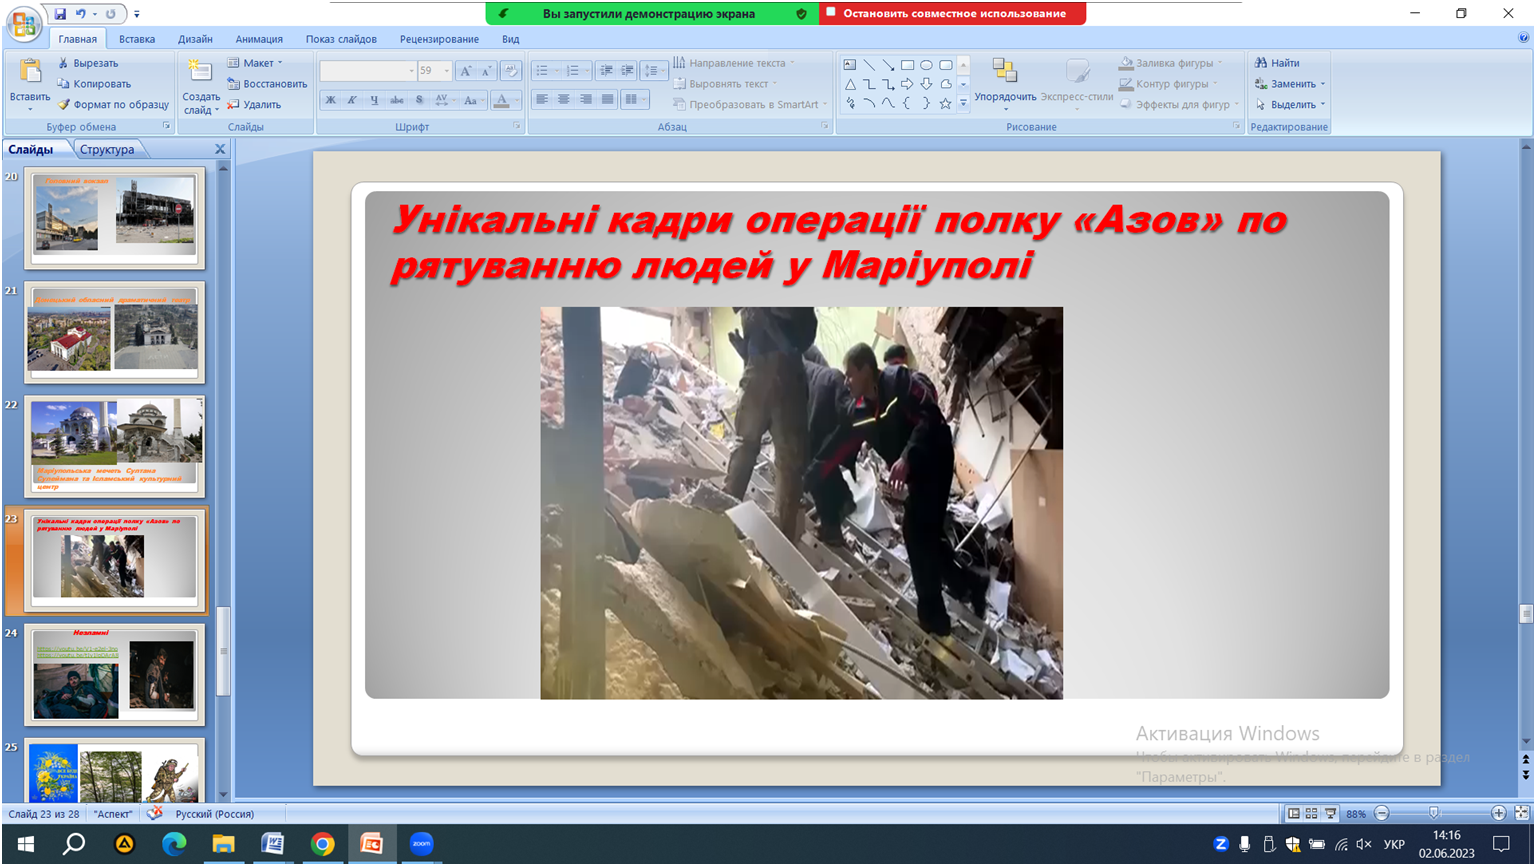Expand the font size dropdown showing 59
The width and height of the screenshot is (1536, 866).
click(x=446, y=71)
